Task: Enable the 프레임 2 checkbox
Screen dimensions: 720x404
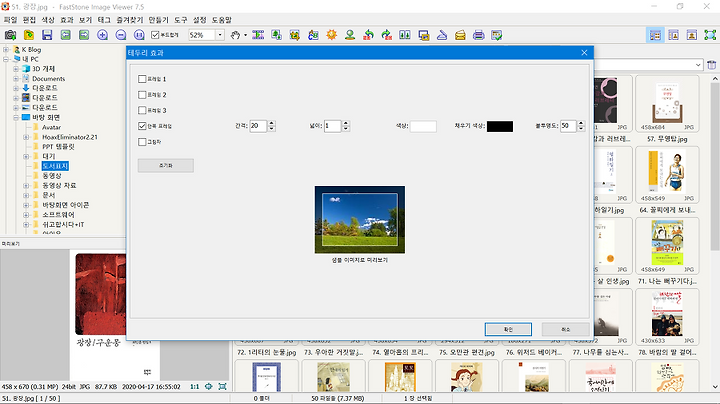Action: click(x=142, y=95)
